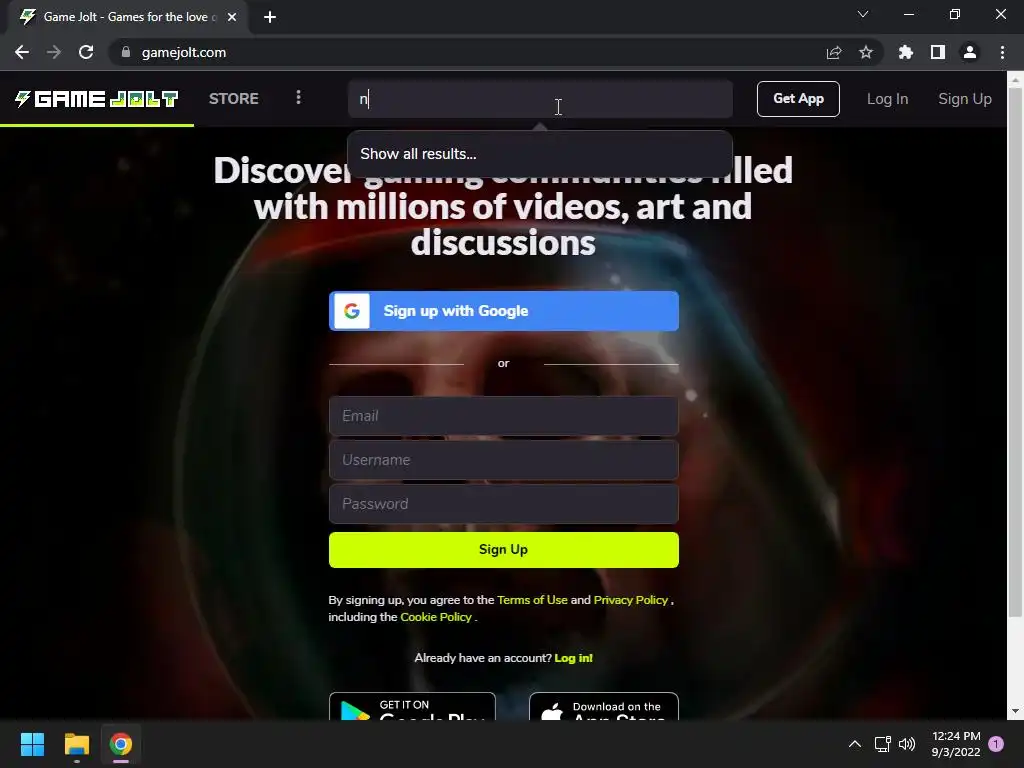Click the Download on the App Store badge
This screenshot has height=768, width=1024.
click(x=603, y=707)
